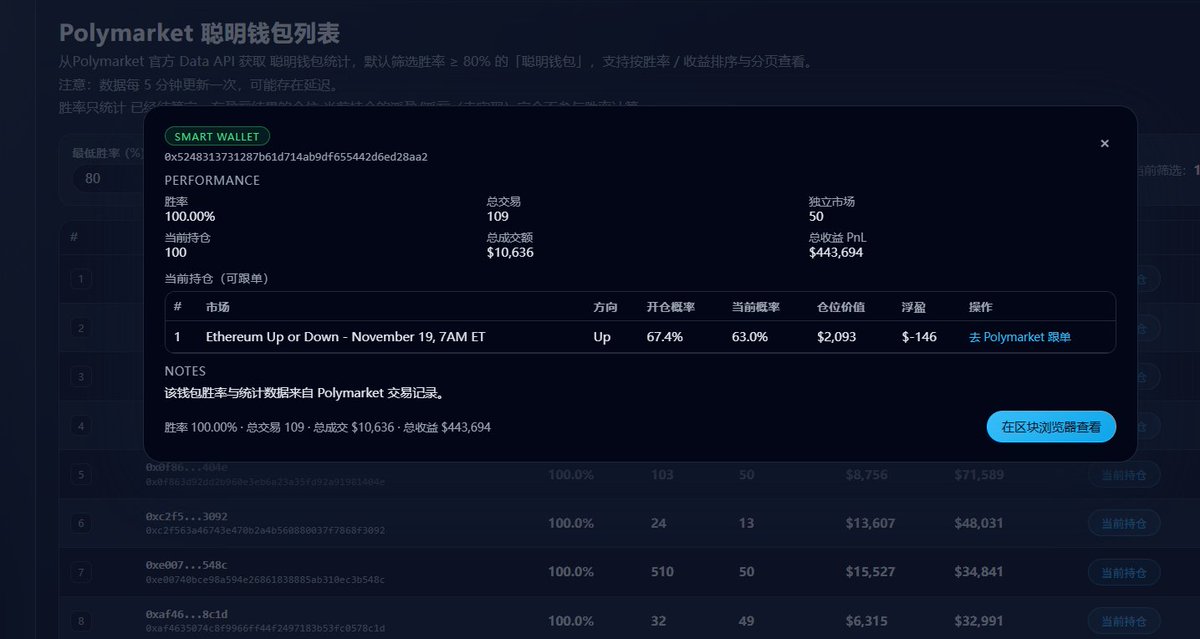Open 当前持仓 for wallet 0xaf46...8c1d
Screen dimensions: 1200x639
tap(1124, 620)
